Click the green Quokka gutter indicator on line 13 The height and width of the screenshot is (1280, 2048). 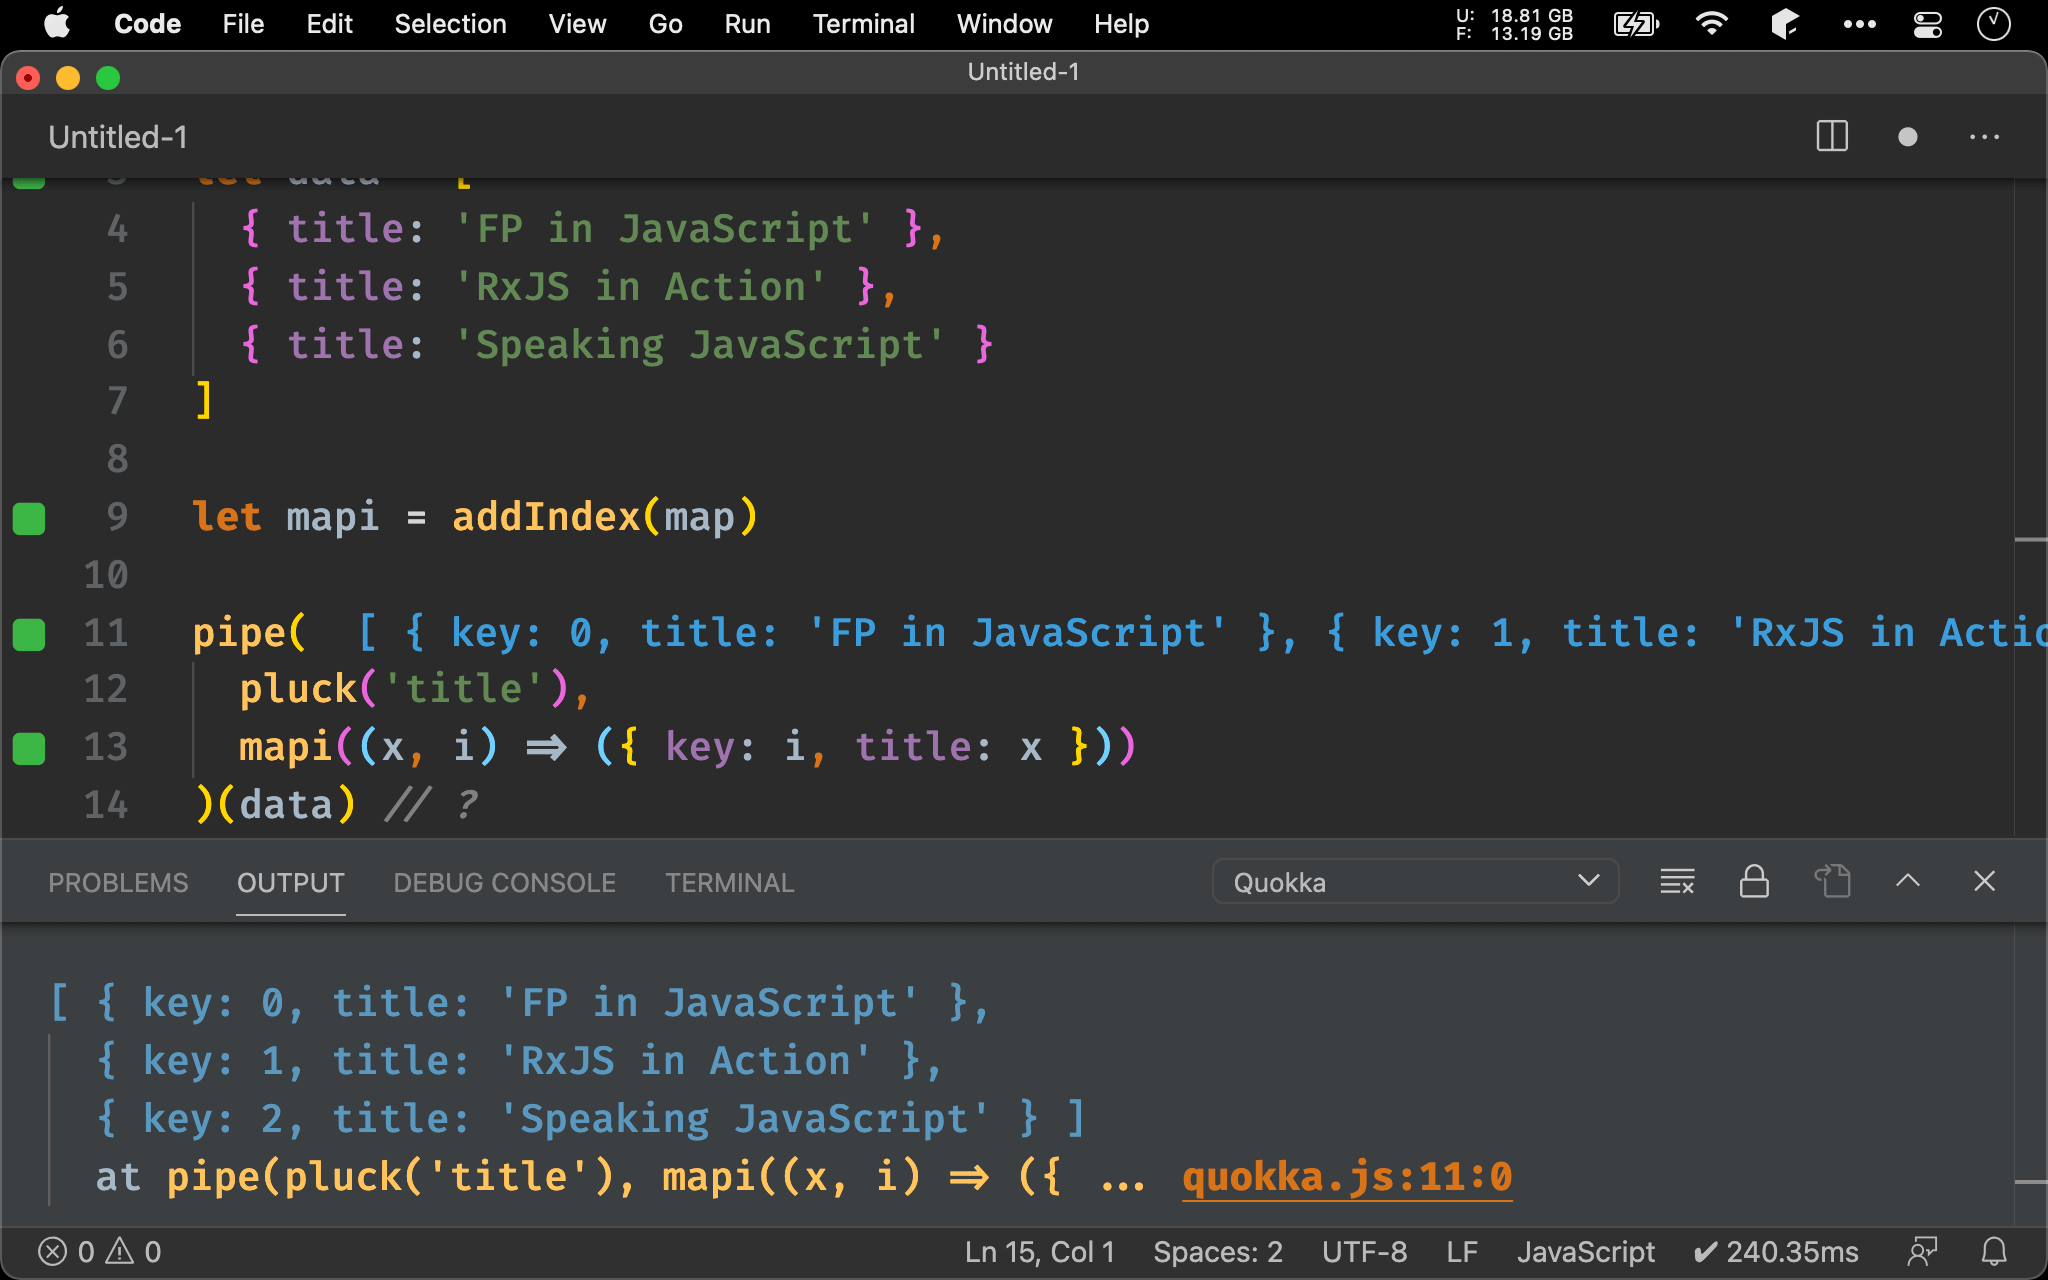[29, 748]
